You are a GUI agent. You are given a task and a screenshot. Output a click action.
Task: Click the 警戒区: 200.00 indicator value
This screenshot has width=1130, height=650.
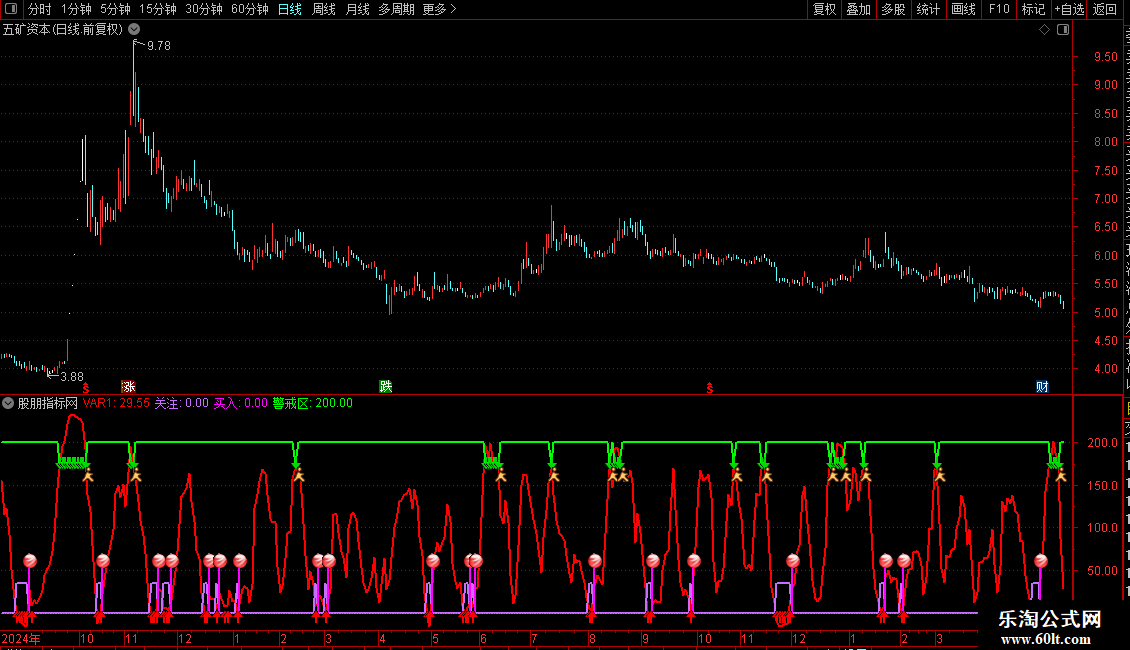[313, 404]
